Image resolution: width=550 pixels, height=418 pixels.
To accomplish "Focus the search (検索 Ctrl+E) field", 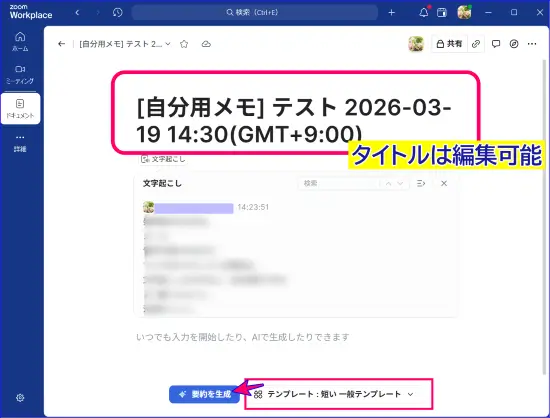I will [x=255, y=13].
